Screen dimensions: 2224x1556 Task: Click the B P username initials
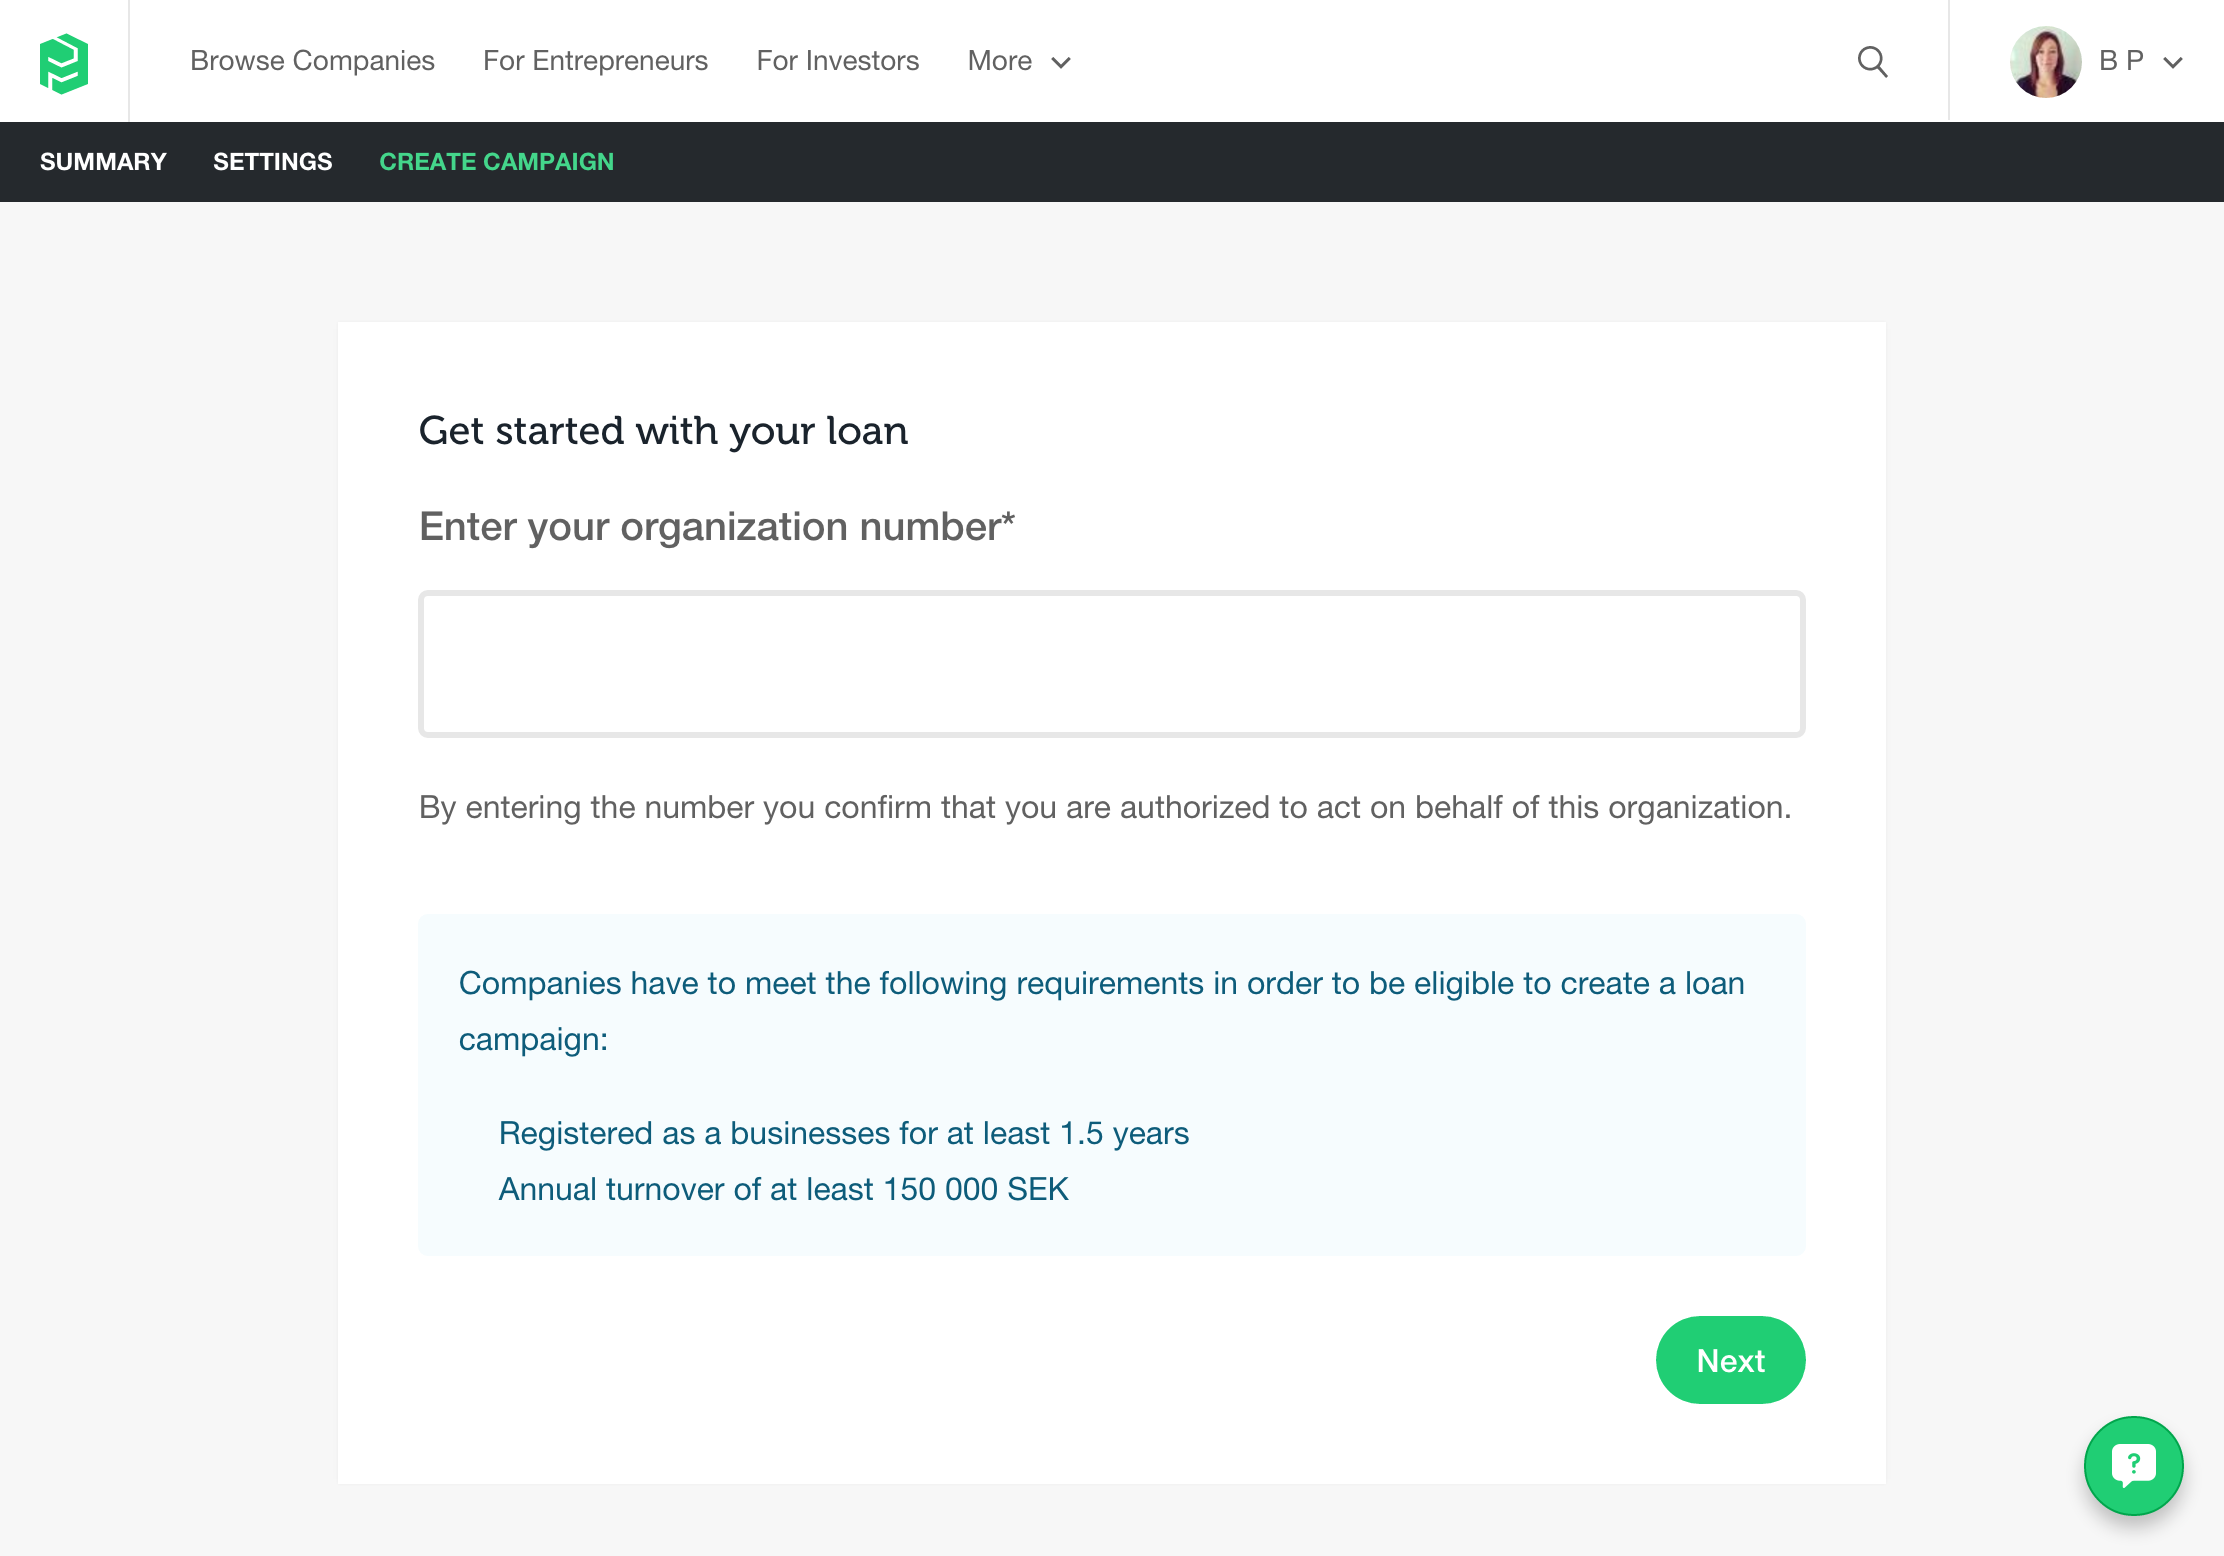(x=2121, y=61)
